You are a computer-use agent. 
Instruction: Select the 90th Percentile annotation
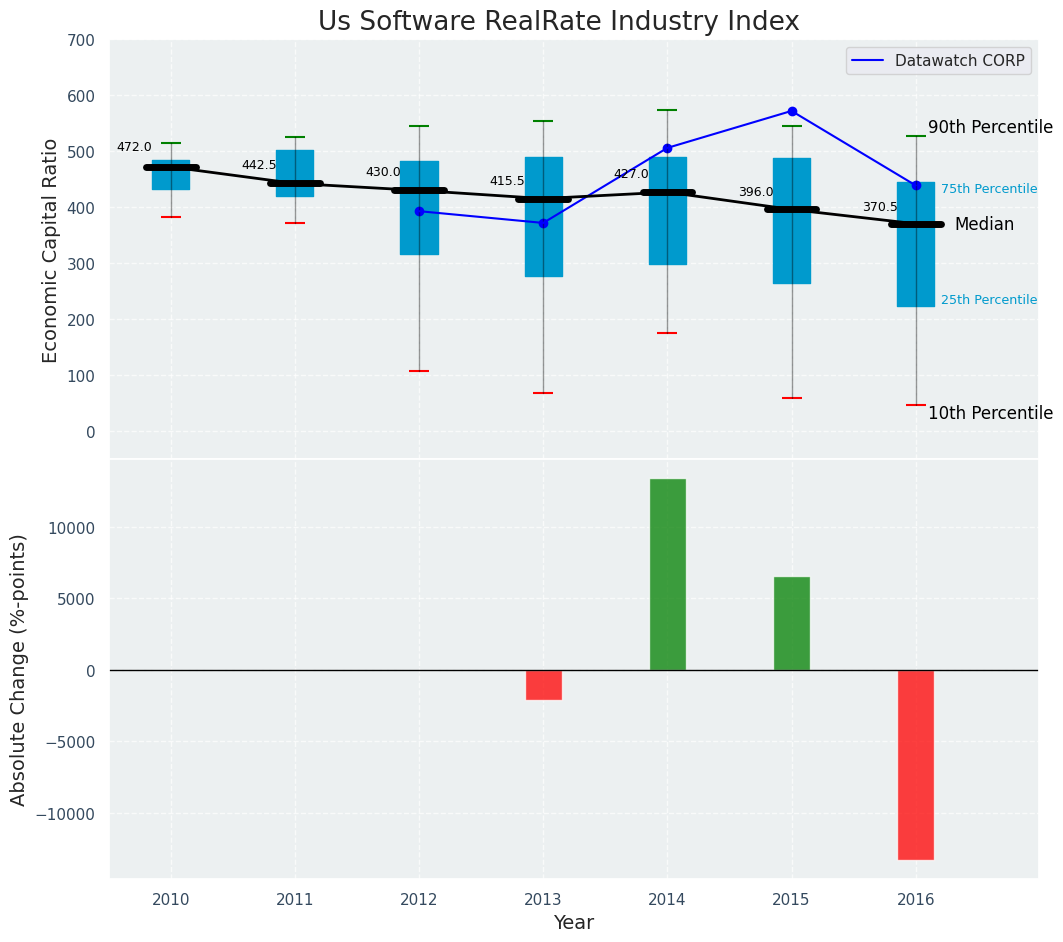point(990,127)
